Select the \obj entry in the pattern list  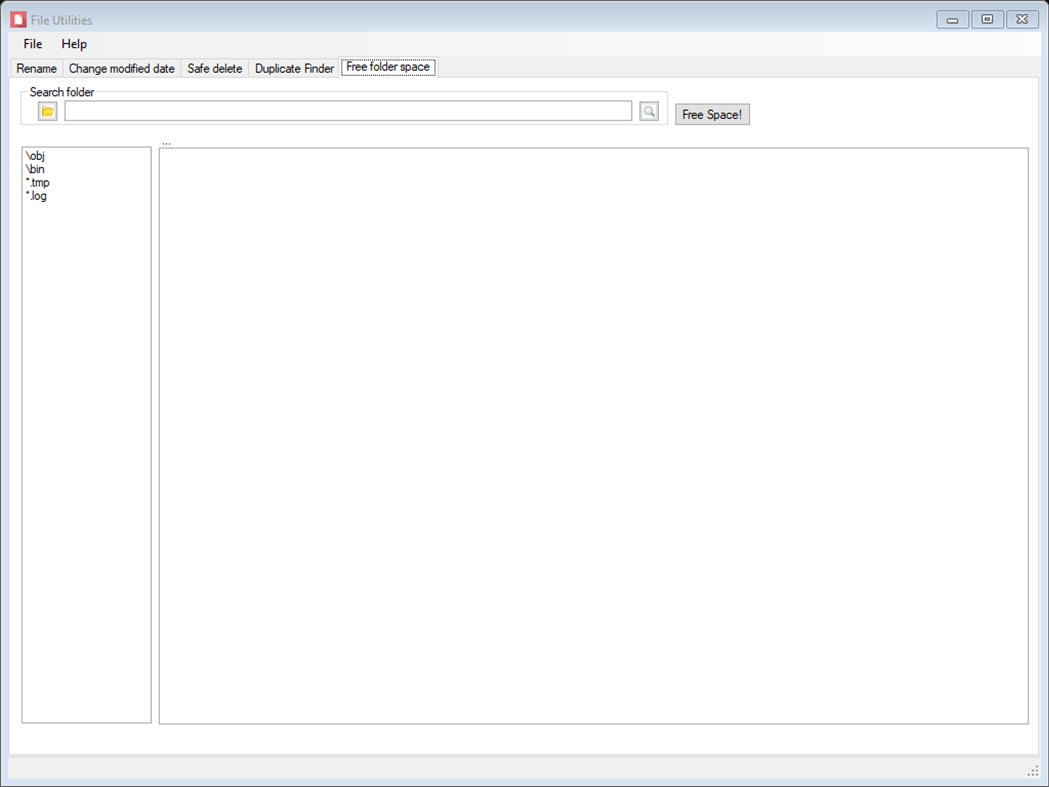point(36,155)
